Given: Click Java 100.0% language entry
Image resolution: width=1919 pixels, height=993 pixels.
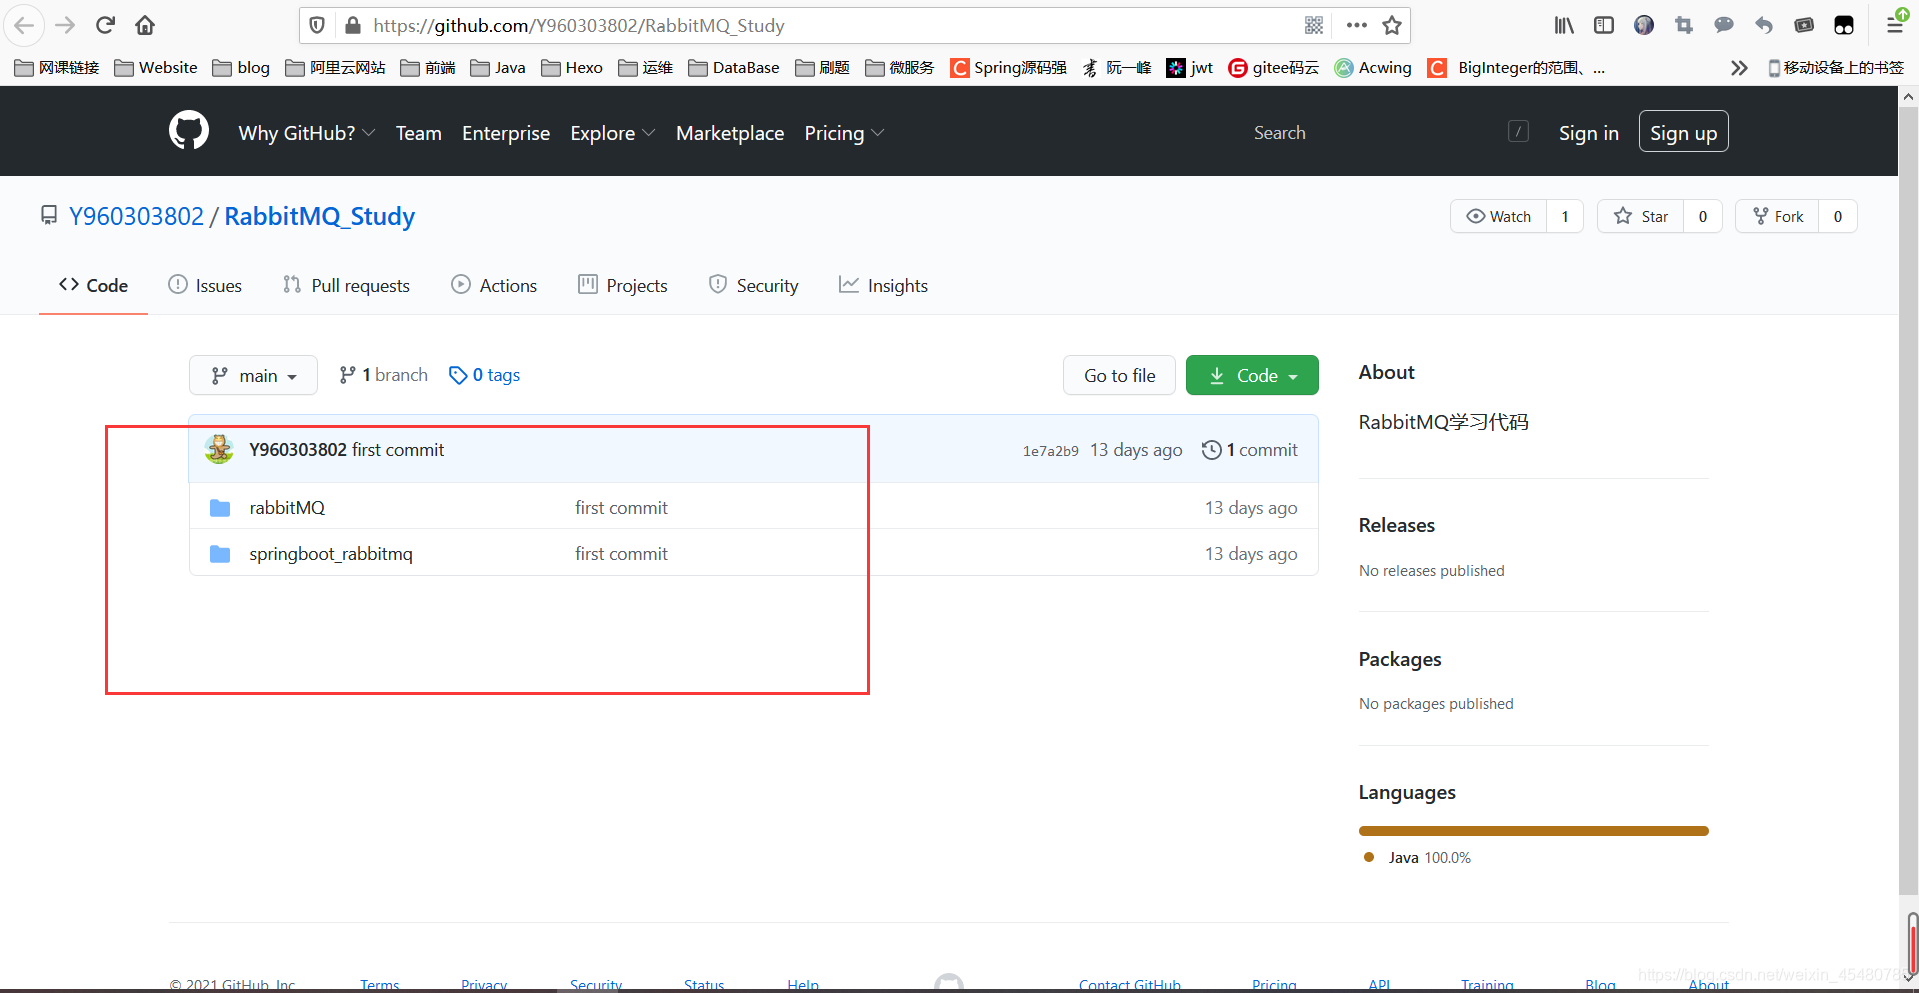Looking at the screenshot, I should pos(1418,858).
